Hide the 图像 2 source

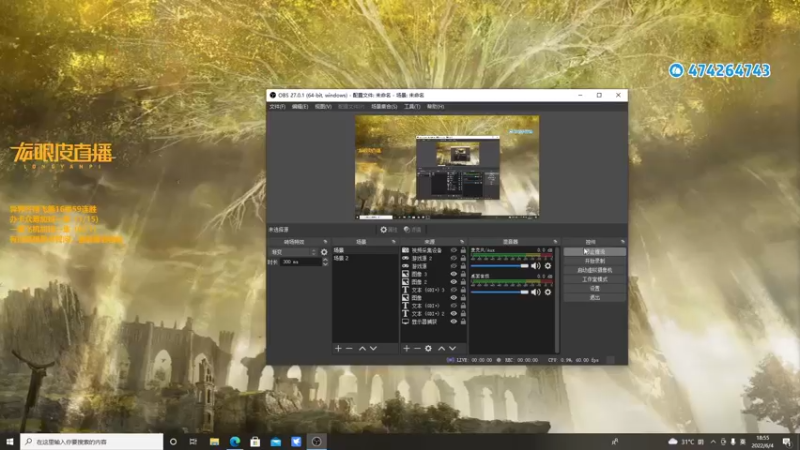[x=454, y=282]
